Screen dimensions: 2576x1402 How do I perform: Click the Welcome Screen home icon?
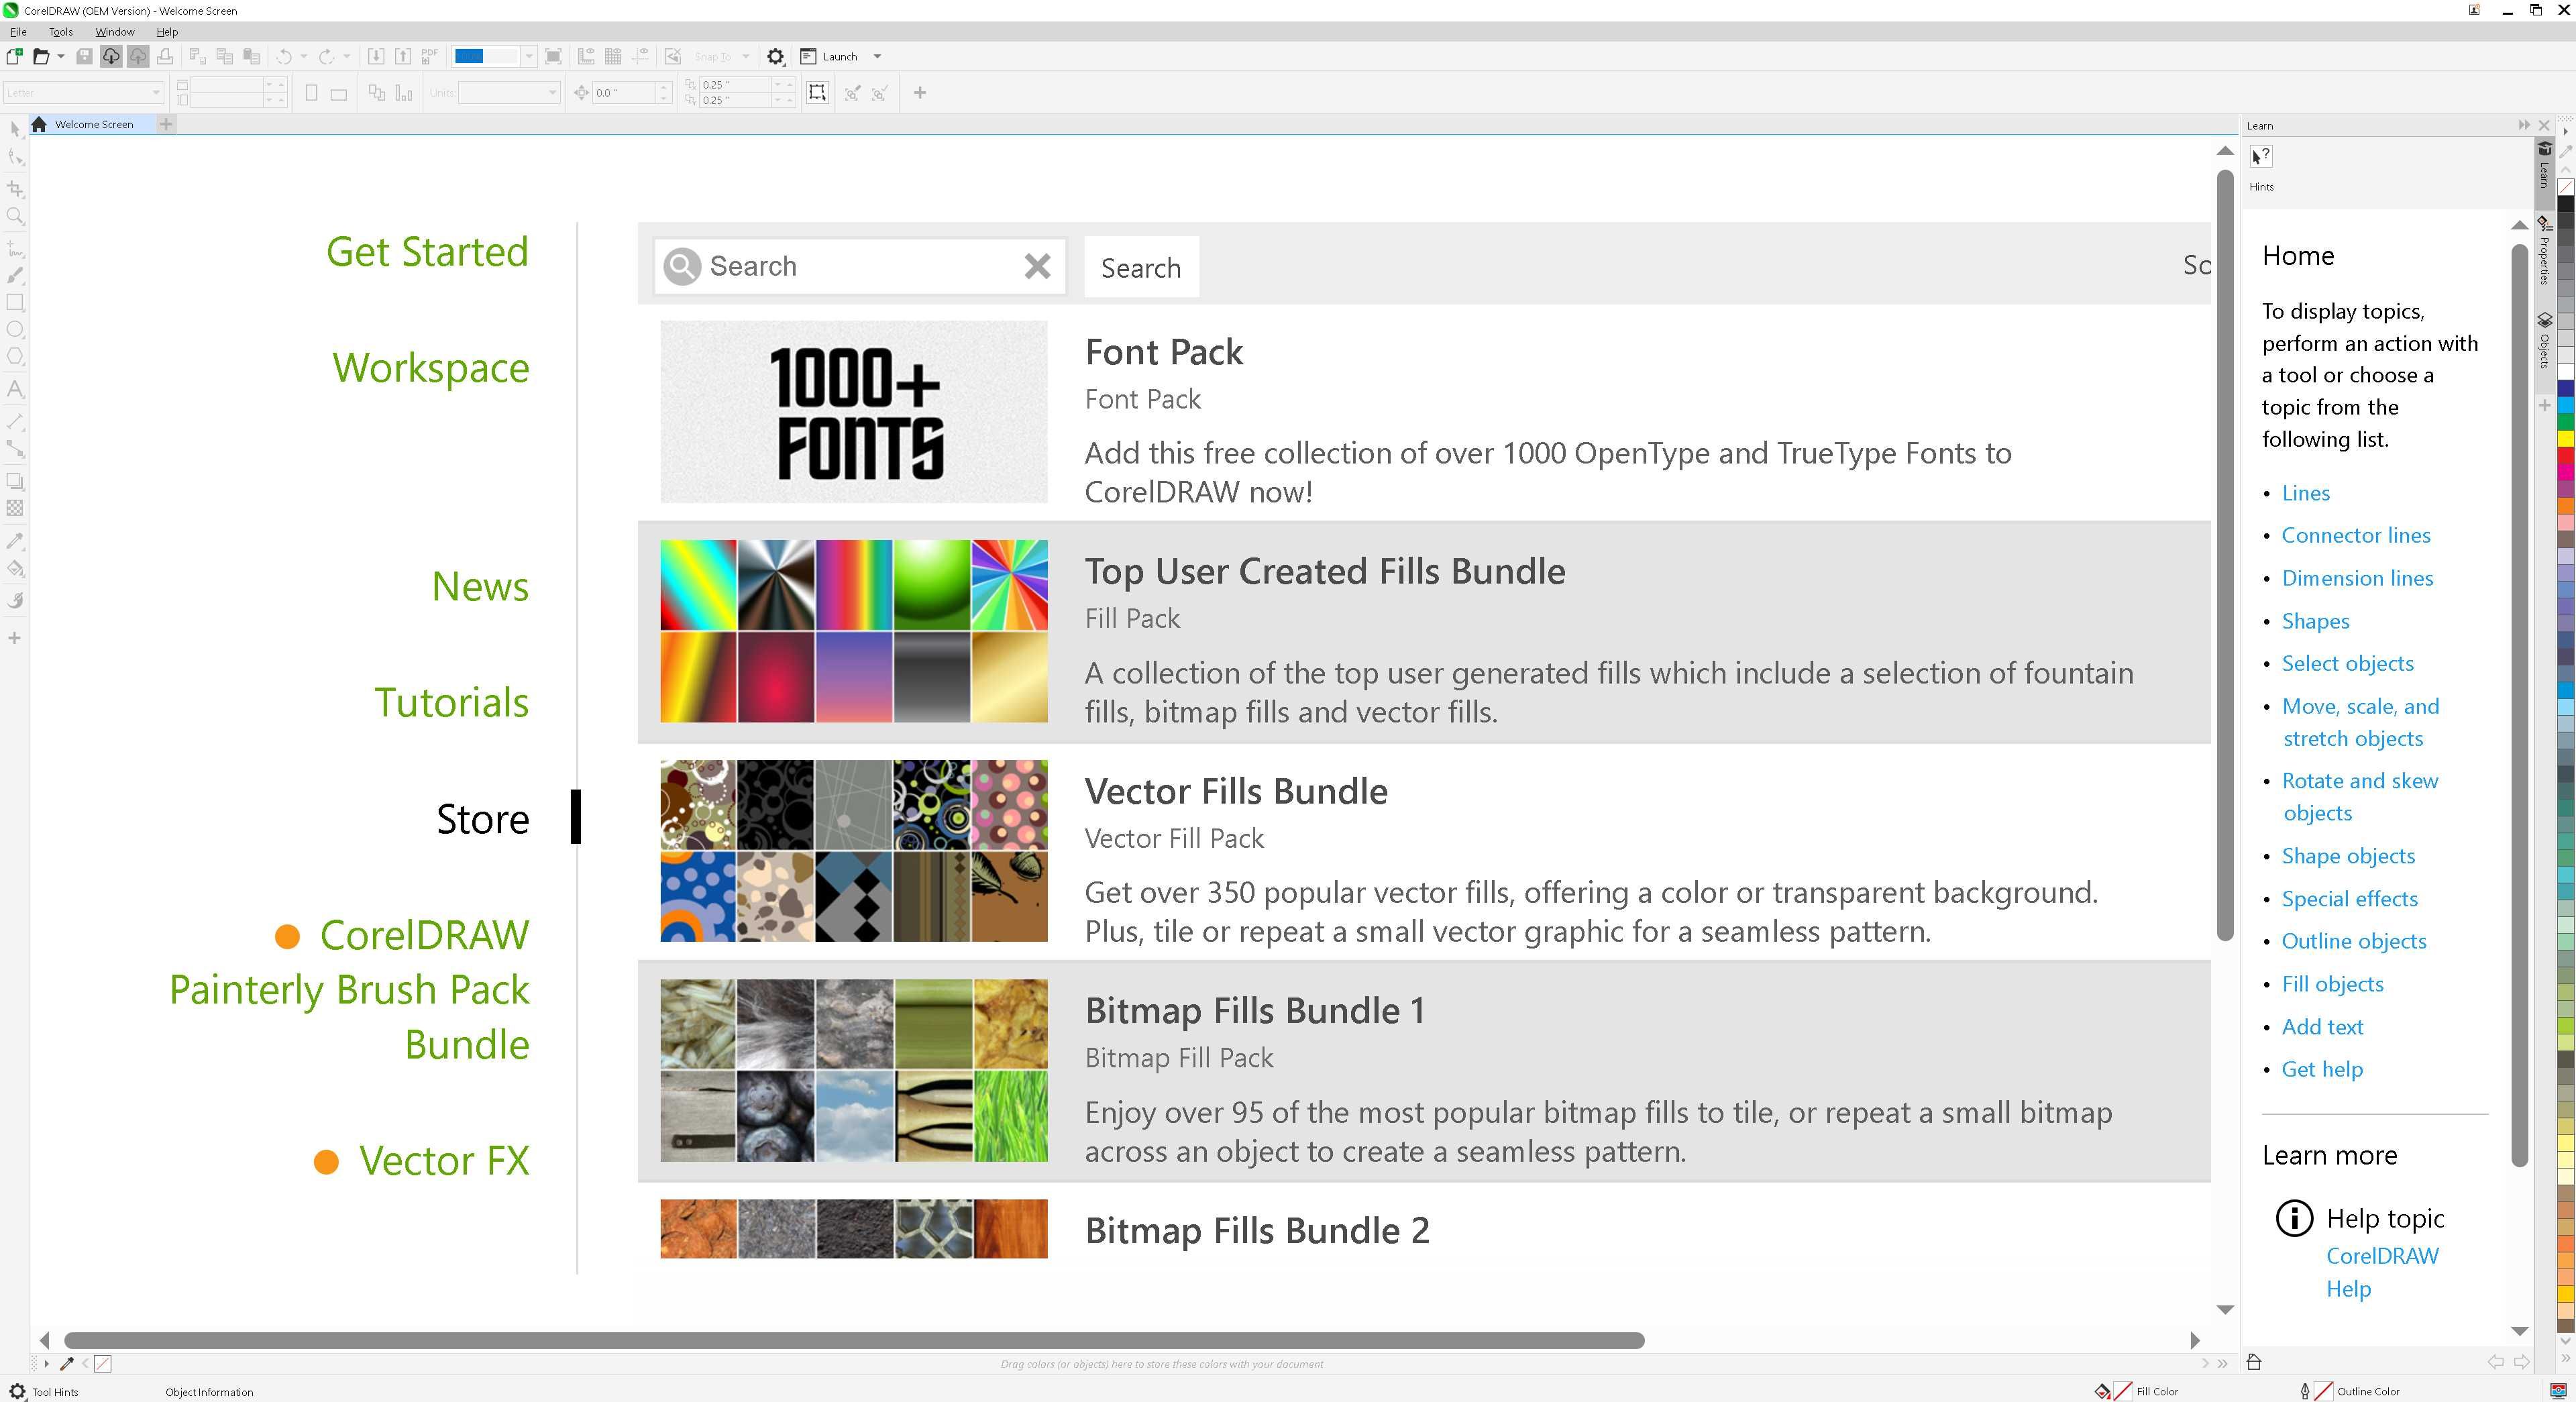pos(39,124)
